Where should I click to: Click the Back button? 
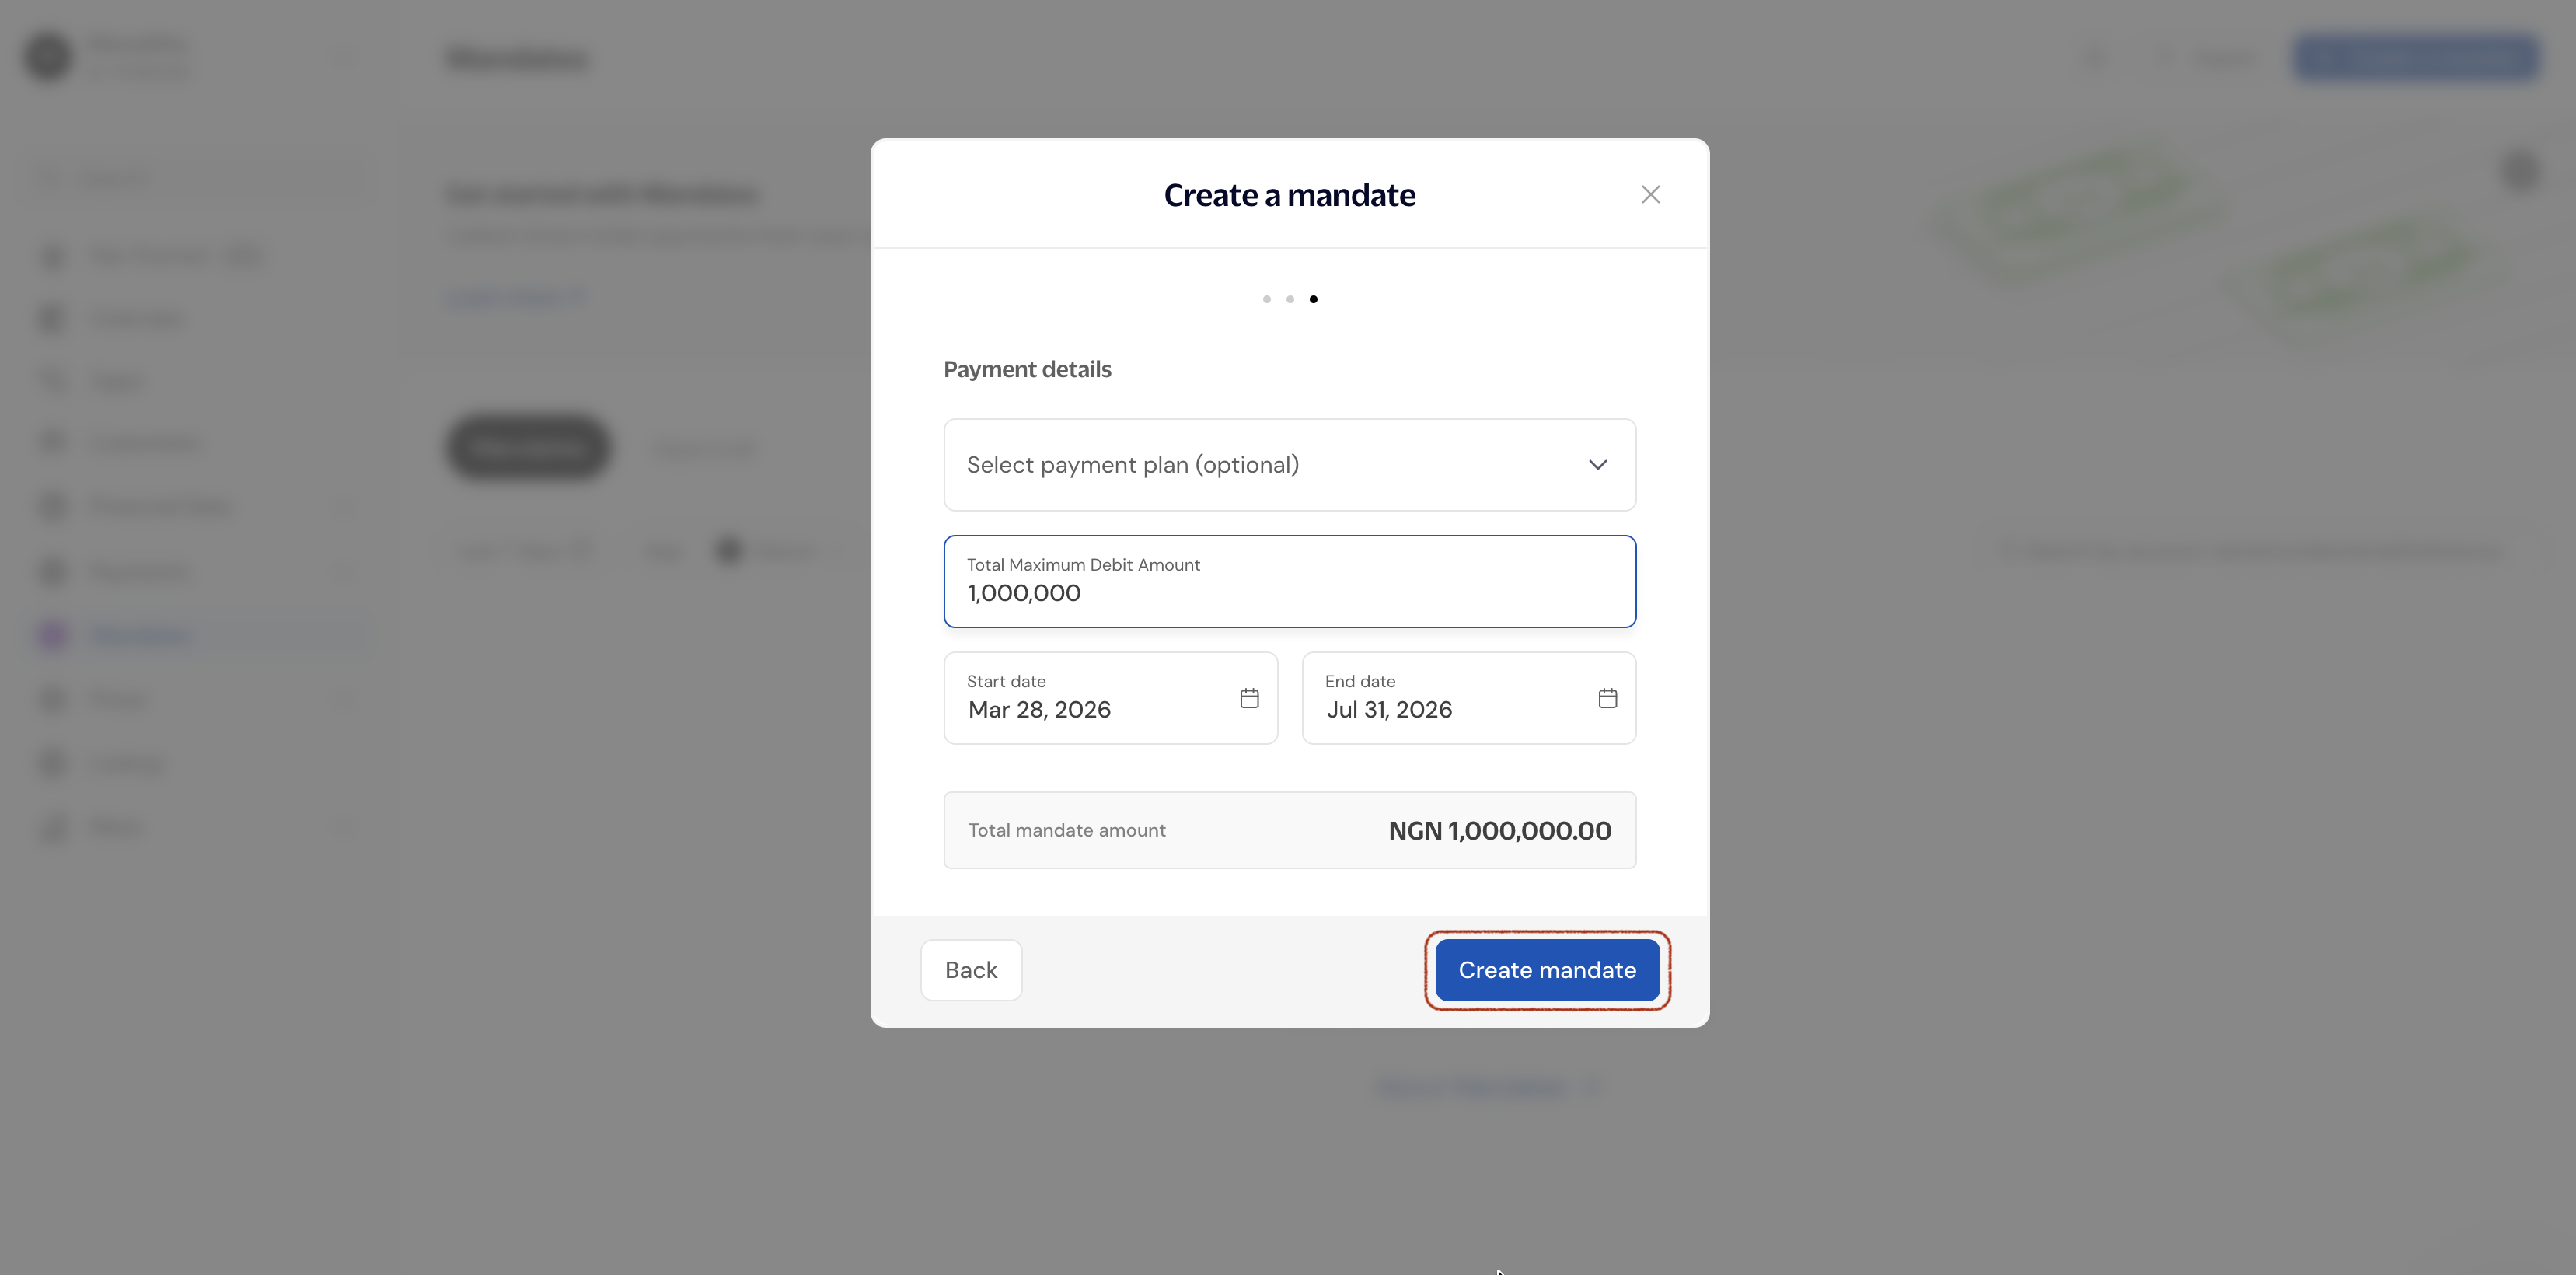coord(970,969)
